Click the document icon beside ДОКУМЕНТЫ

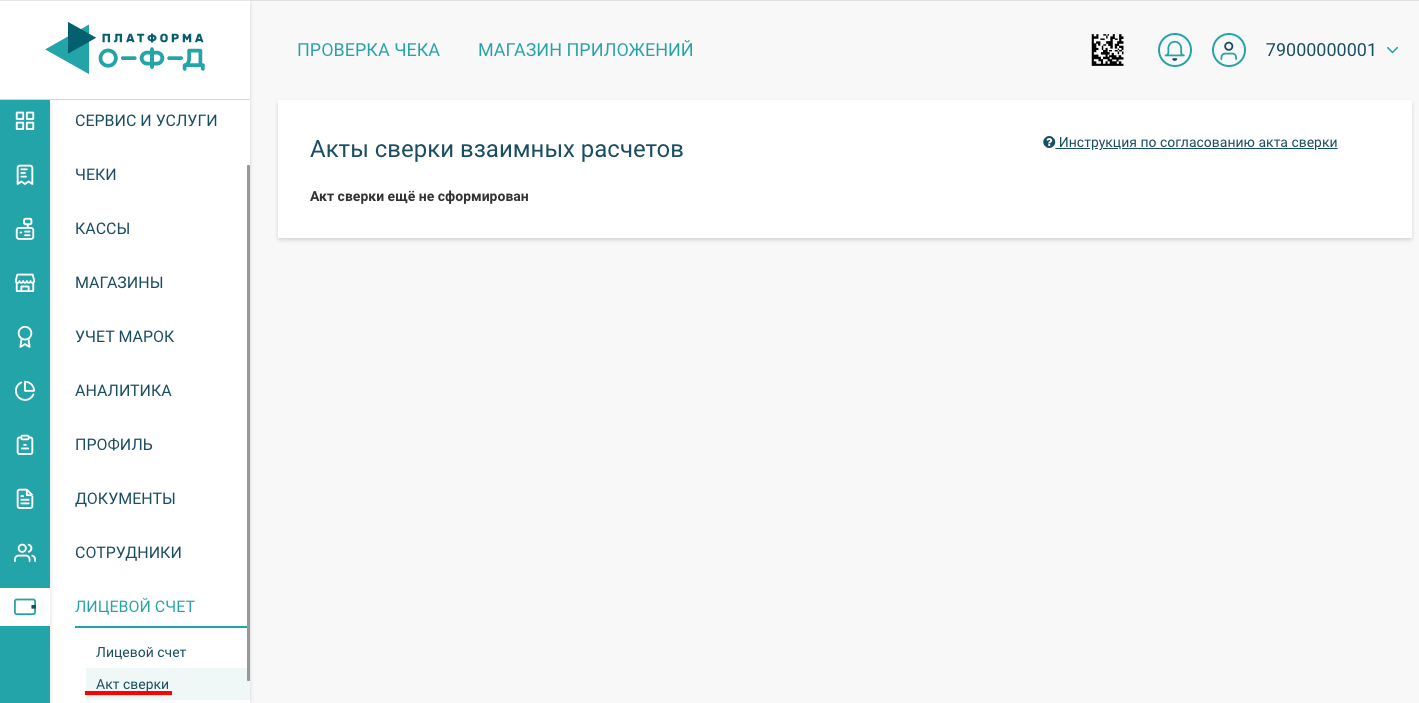(25, 499)
